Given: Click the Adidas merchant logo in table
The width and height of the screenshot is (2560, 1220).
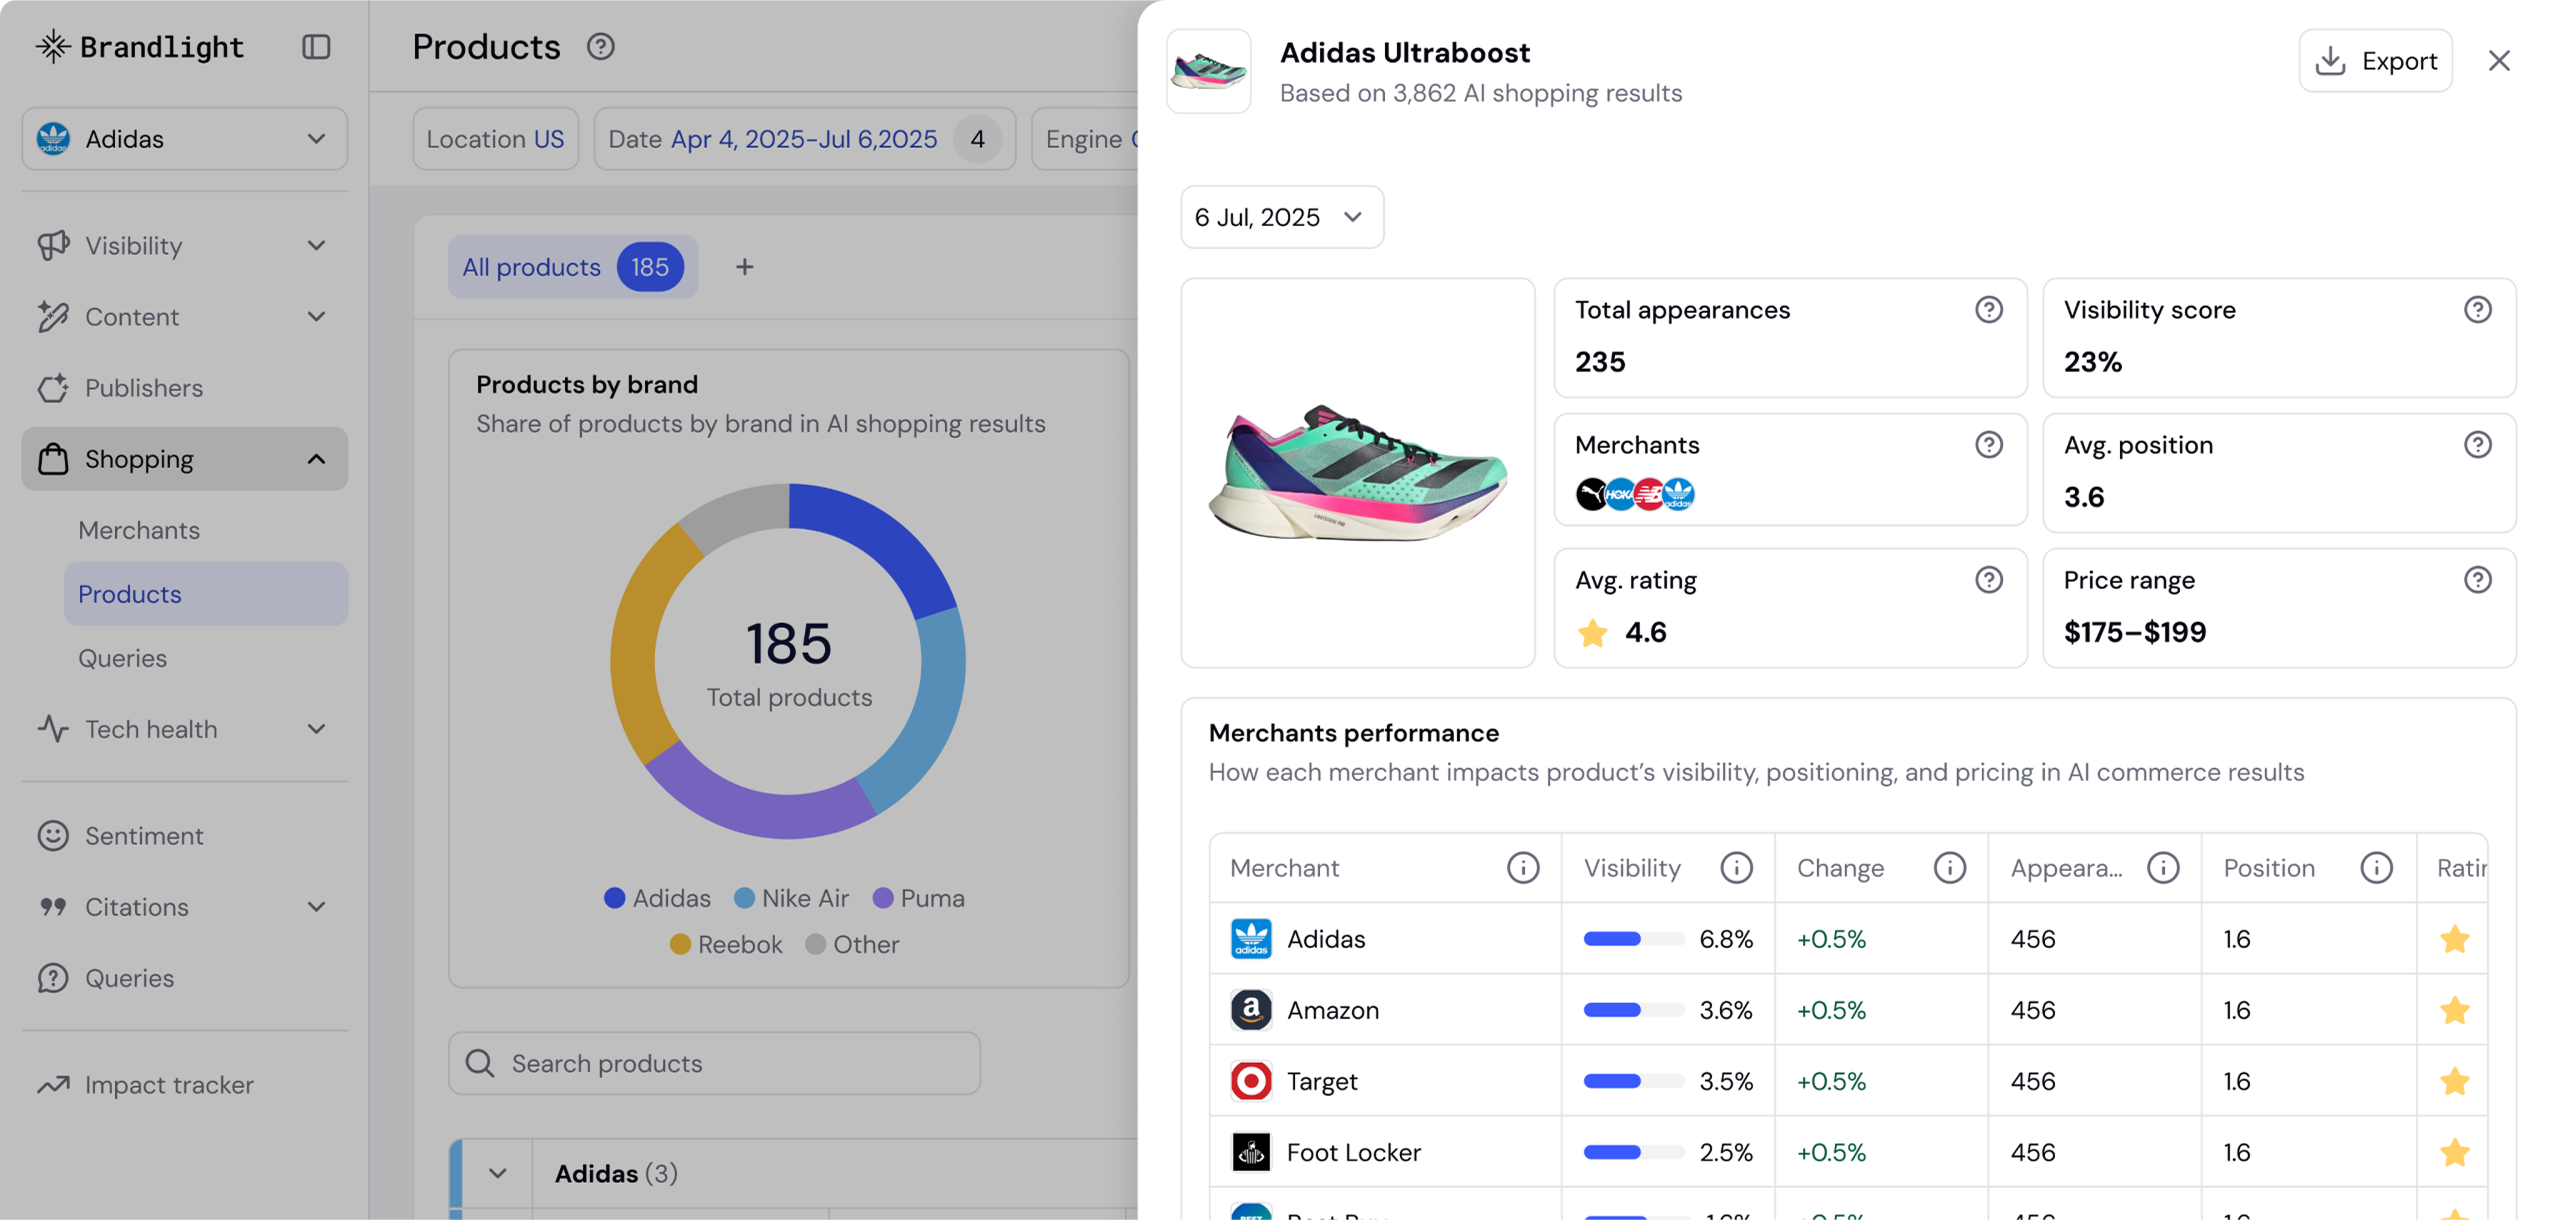Looking at the screenshot, I should point(1250,939).
